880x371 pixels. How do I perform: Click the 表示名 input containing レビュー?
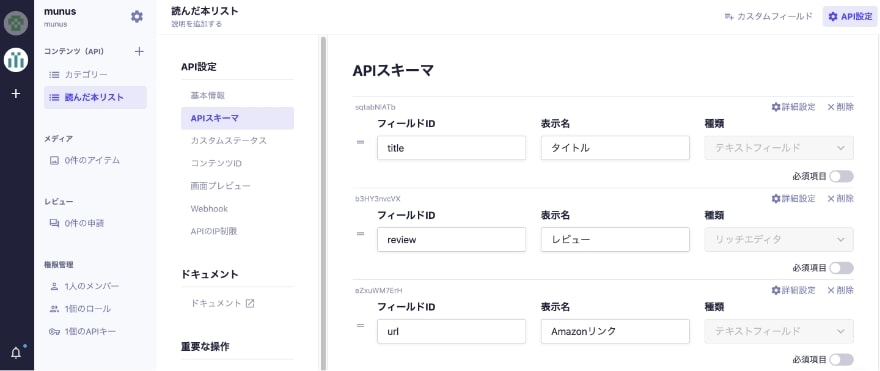point(615,240)
